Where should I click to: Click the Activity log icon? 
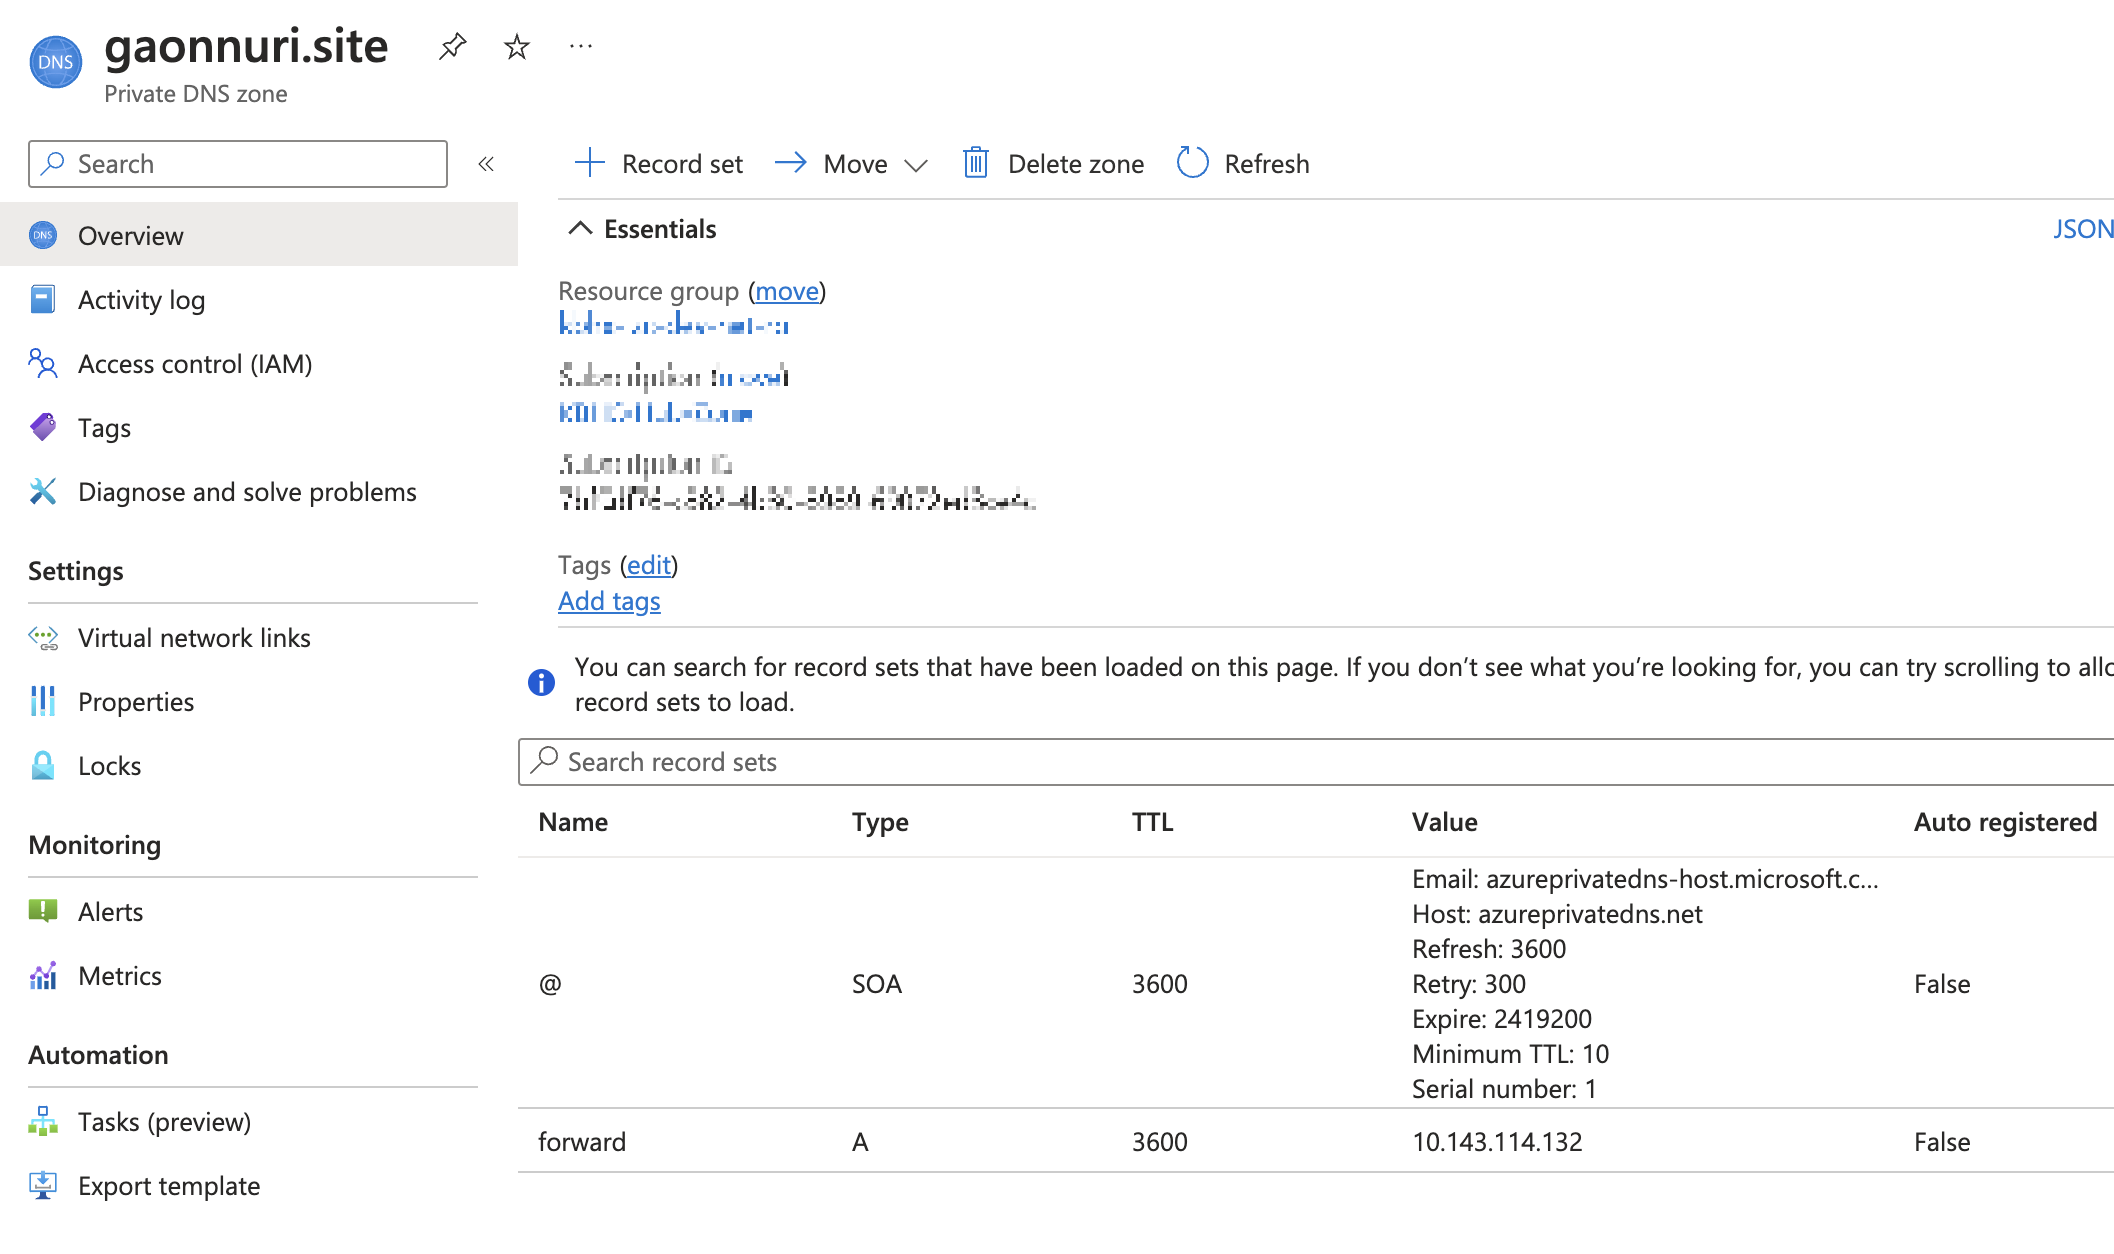tap(43, 299)
